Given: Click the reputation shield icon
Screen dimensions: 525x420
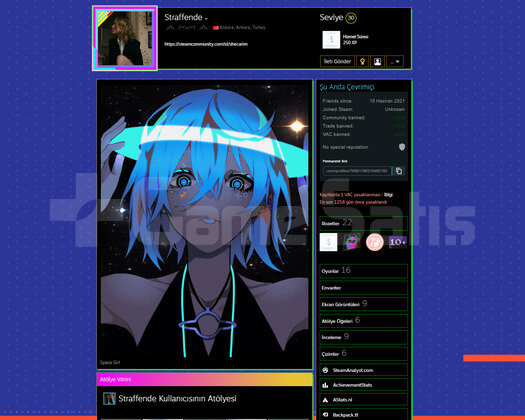Looking at the screenshot, I should tap(402, 147).
